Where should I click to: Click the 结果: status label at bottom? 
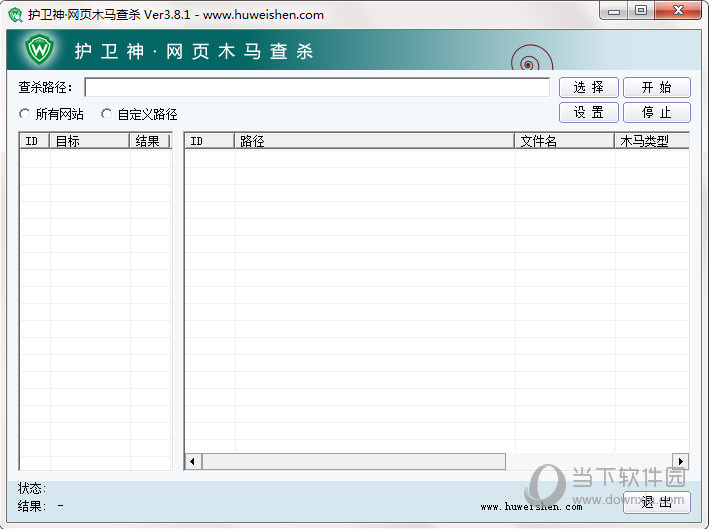(32, 506)
